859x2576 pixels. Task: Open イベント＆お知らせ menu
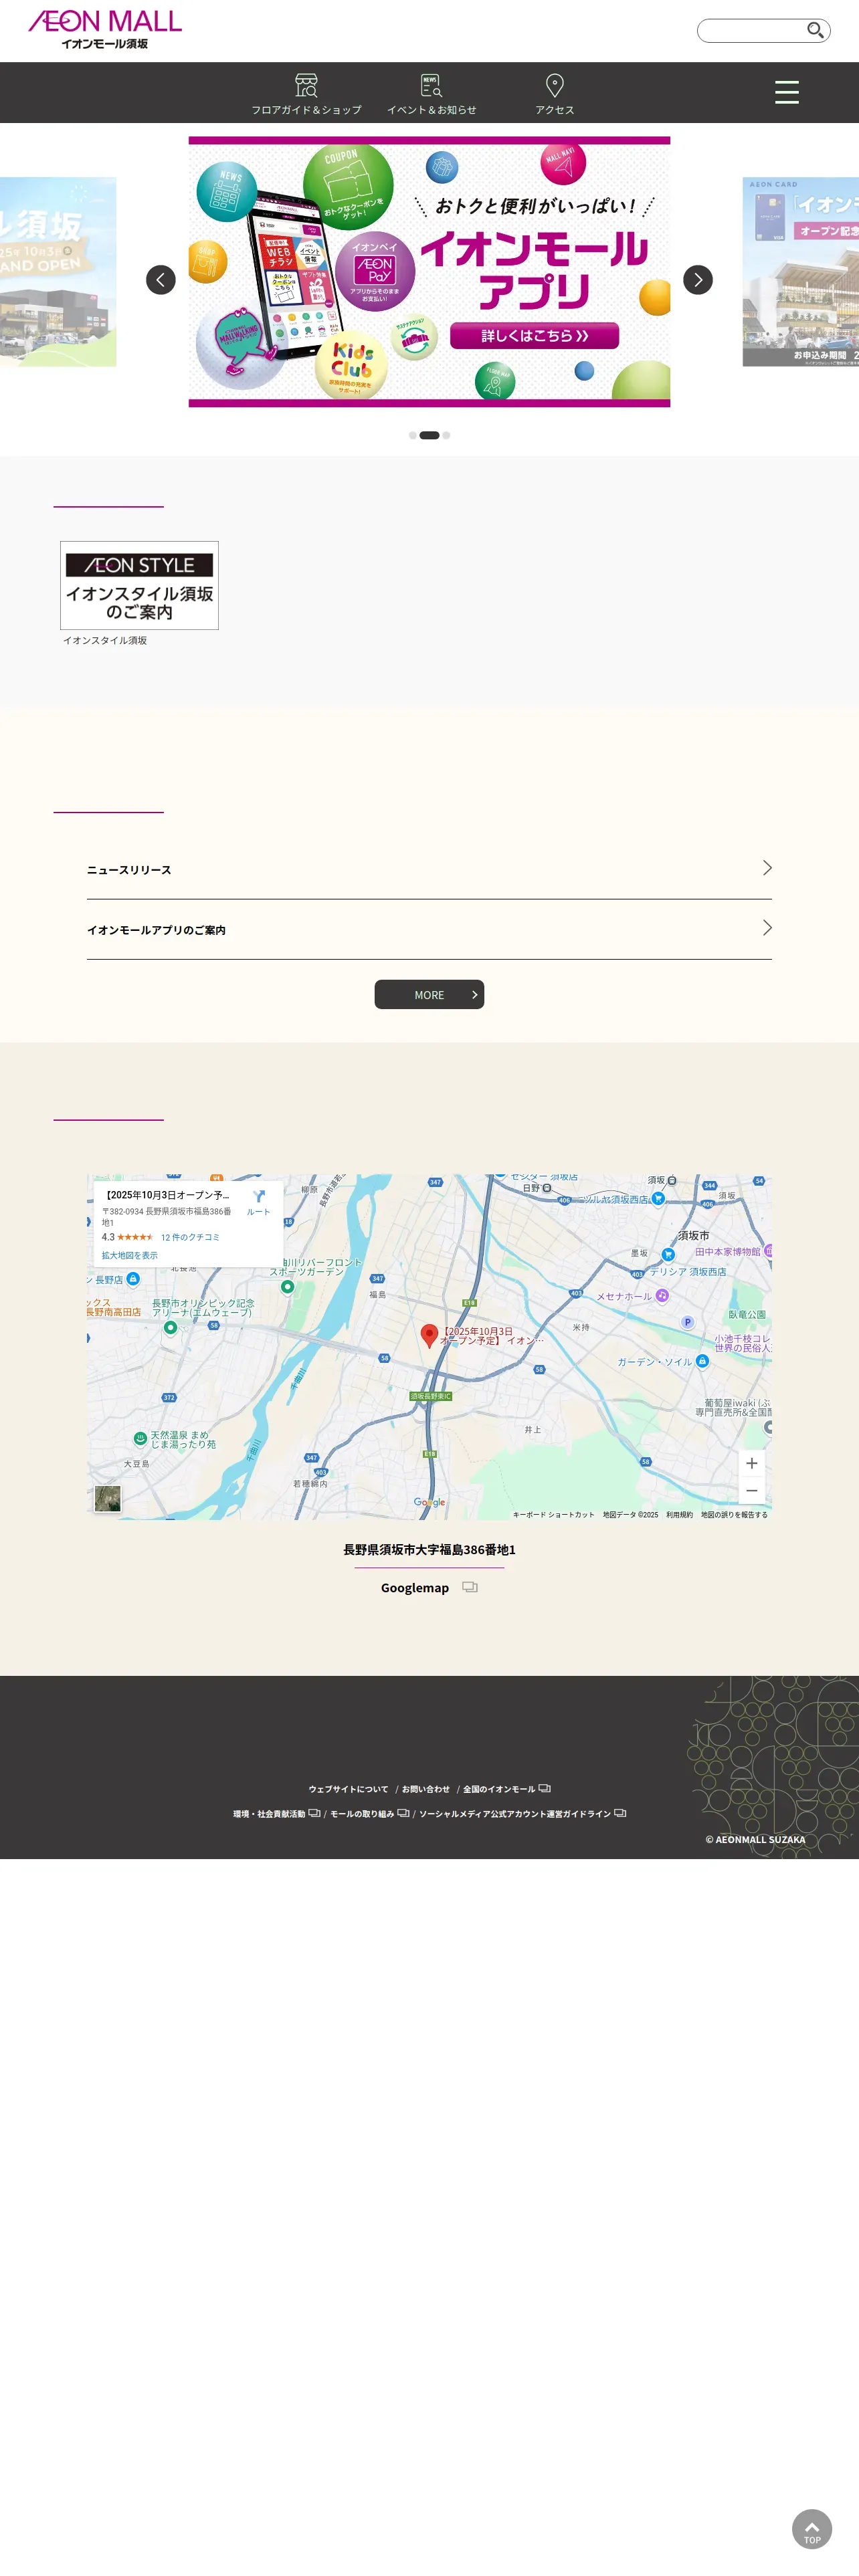click(x=431, y=93)
